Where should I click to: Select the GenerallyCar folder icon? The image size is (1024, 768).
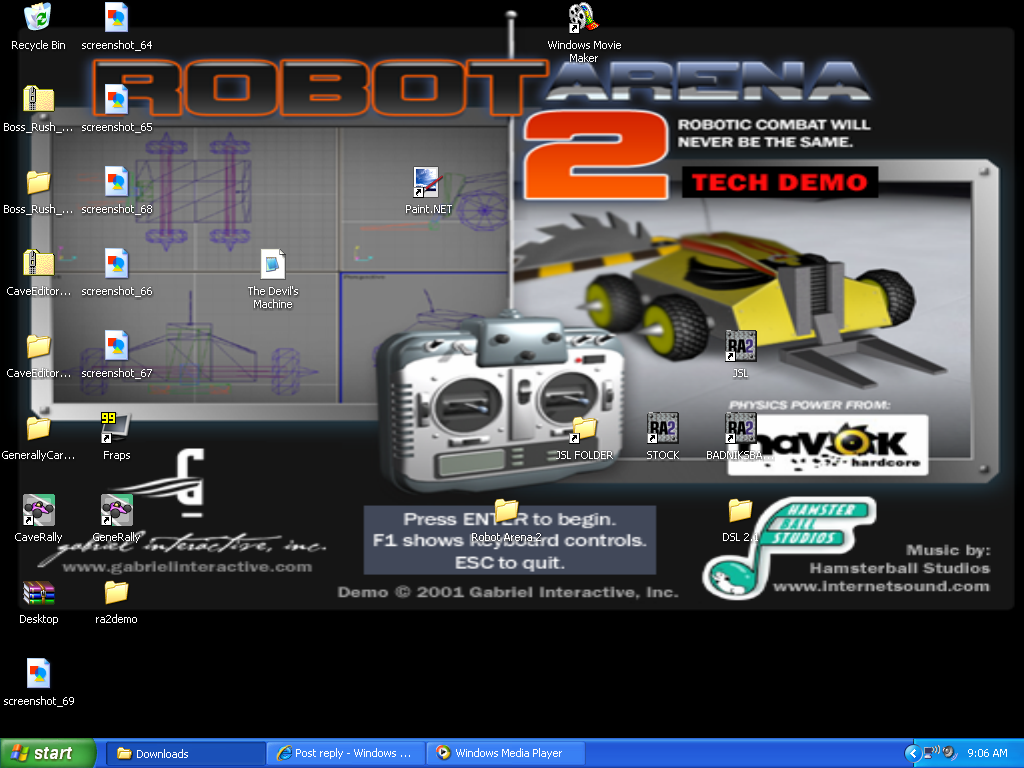(38, 428)
